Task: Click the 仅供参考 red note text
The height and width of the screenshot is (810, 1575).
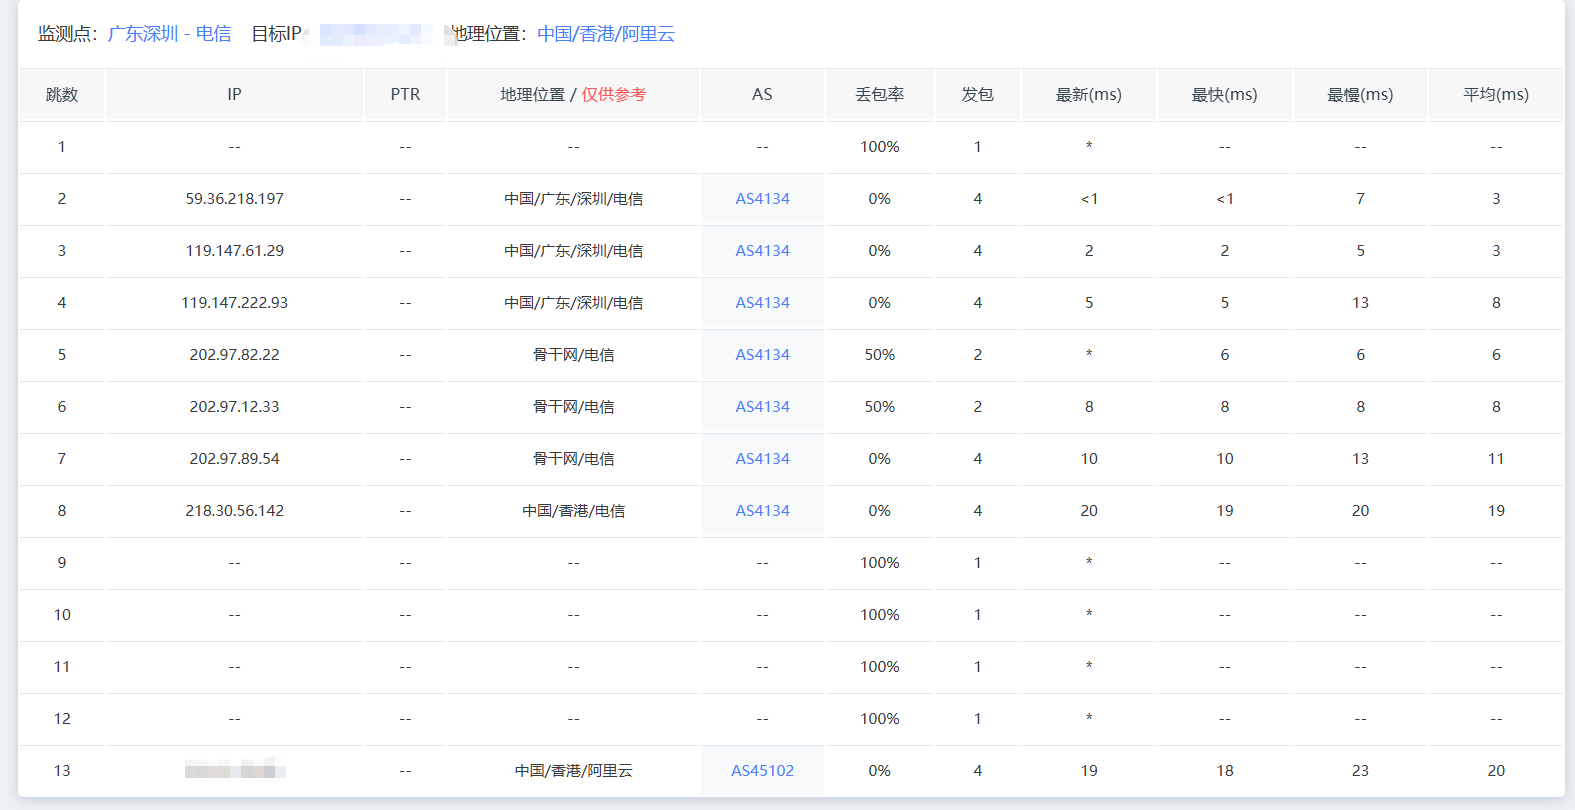Action: 614,95
